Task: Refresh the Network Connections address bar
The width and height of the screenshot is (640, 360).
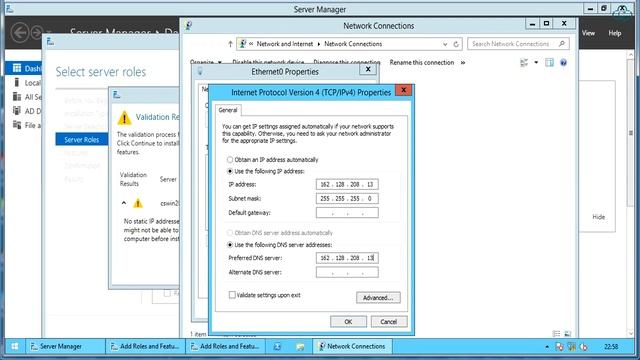Action: 456,44
